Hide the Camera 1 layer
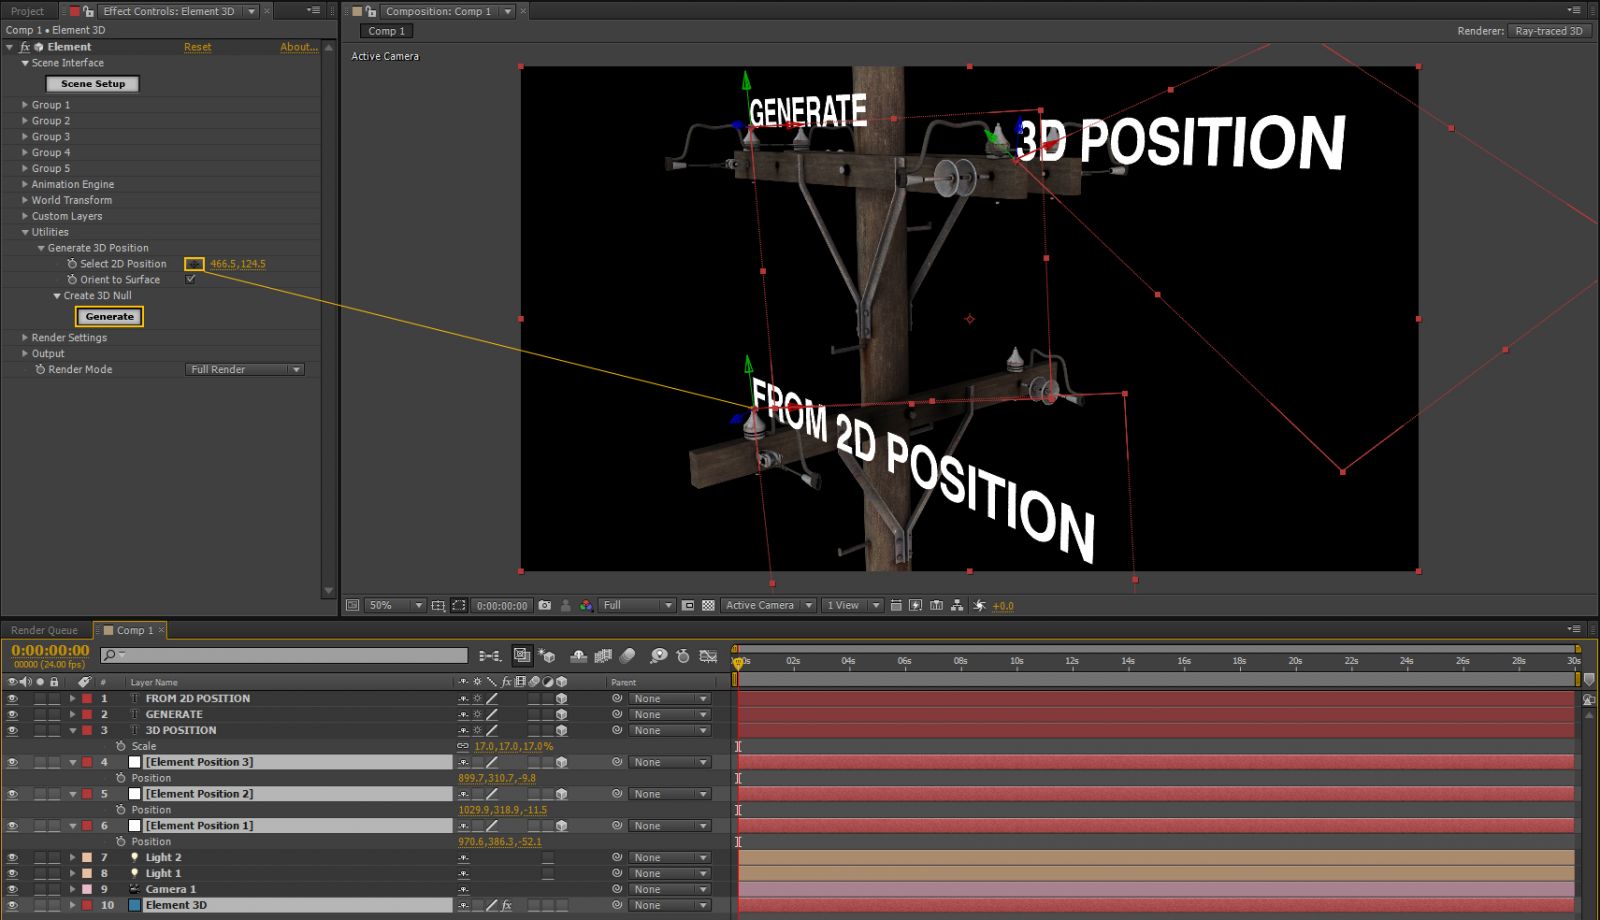The height and width of the screenshot is (920, 1600). pos(13,889)
